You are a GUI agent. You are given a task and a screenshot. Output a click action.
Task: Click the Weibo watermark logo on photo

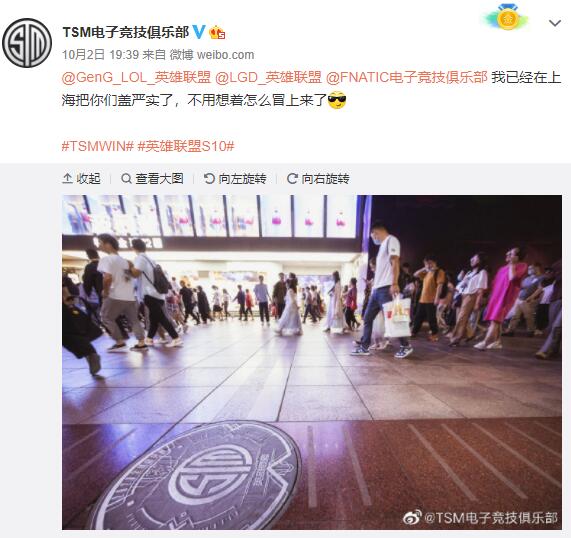click(412, 517)
